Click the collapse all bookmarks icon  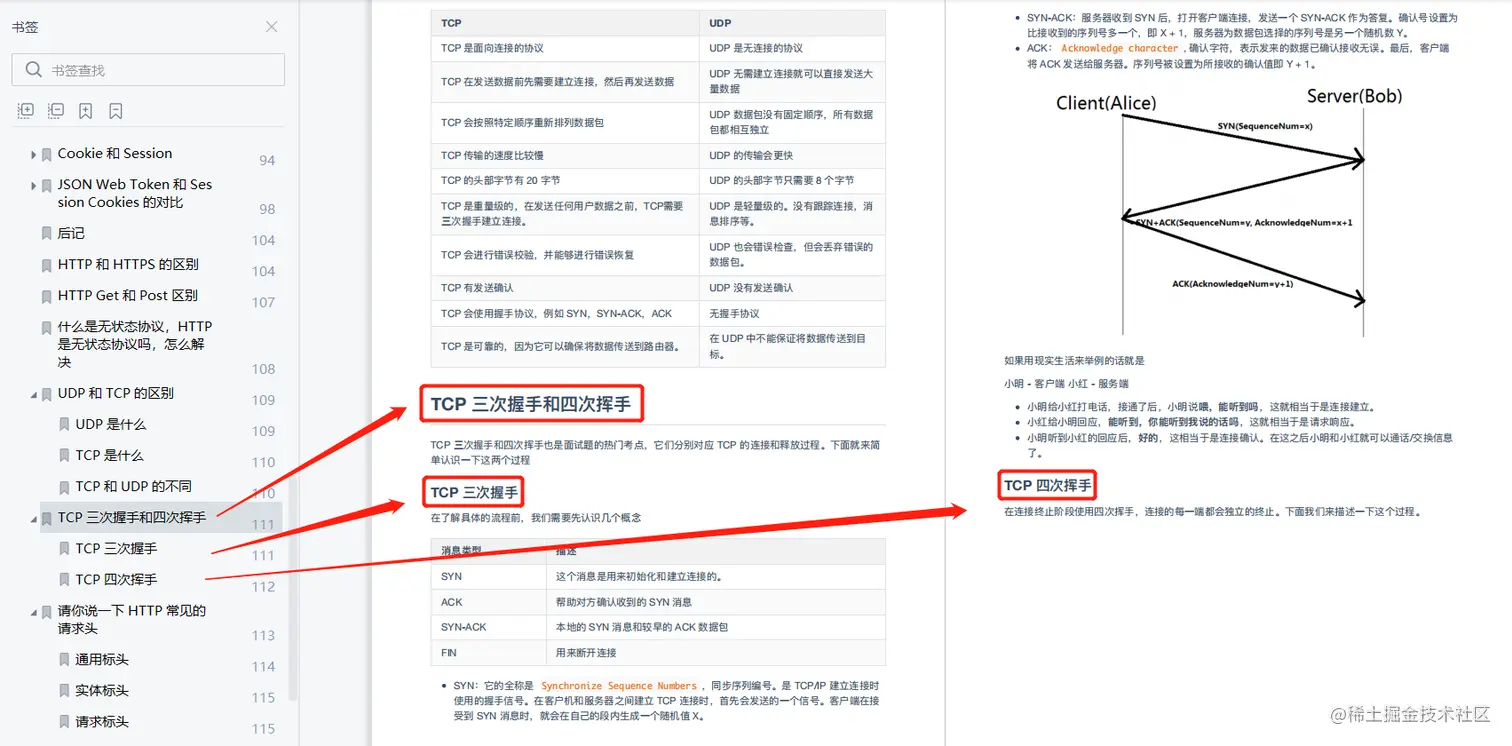point(56,110)
